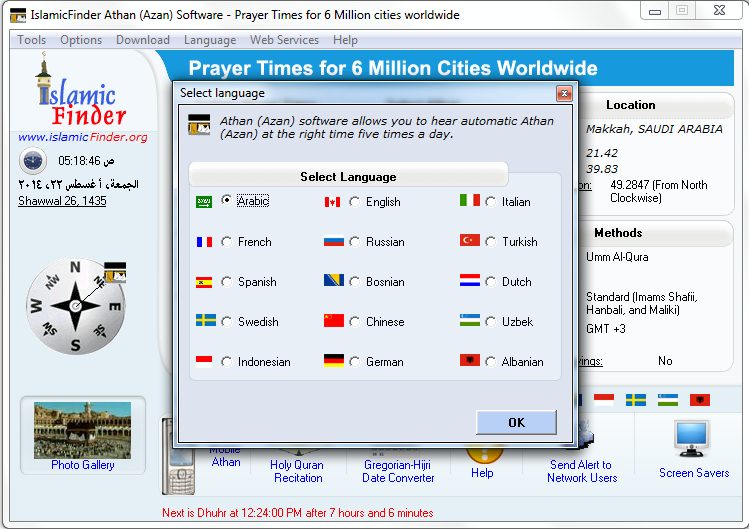Click the Kaaba icon on the compass

115,272
